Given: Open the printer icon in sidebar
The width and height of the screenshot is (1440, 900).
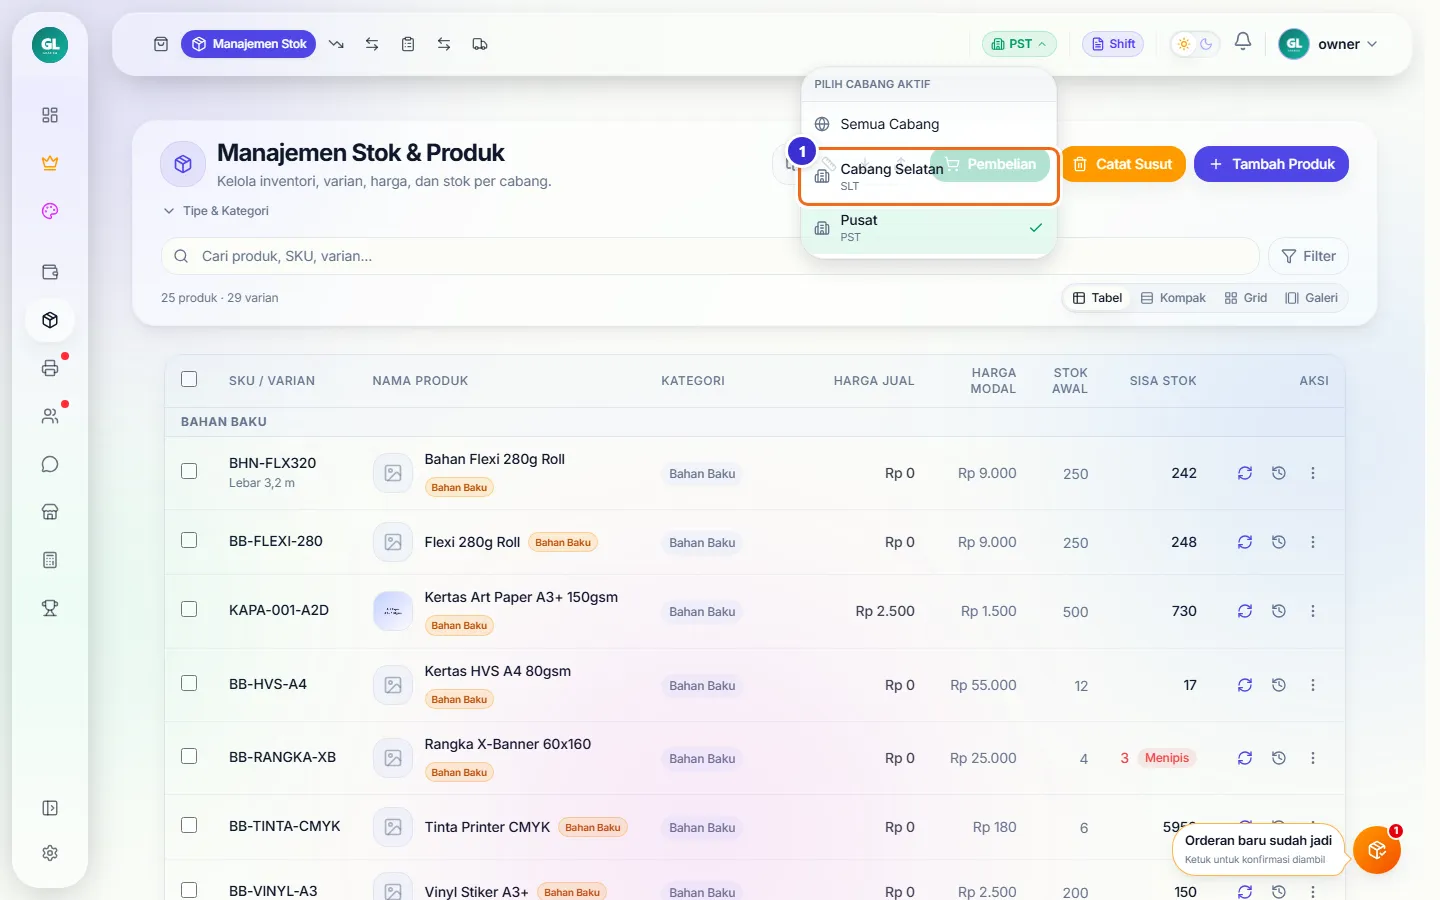Looking at the screenshot, I should click(x=50, y=368).
